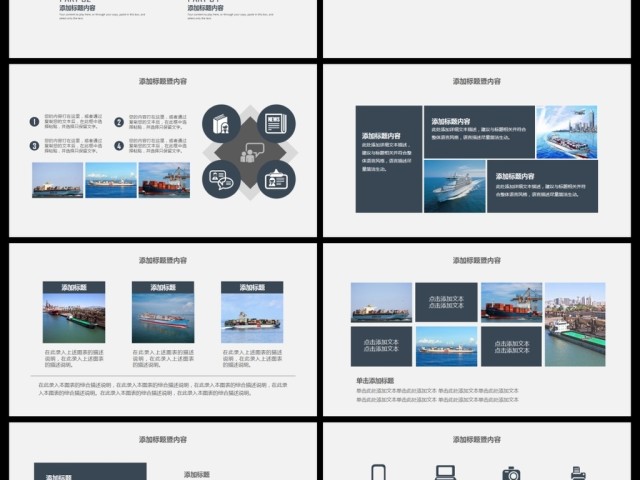
Task: Click title above the dark panel collage
Action: (477, 81)
